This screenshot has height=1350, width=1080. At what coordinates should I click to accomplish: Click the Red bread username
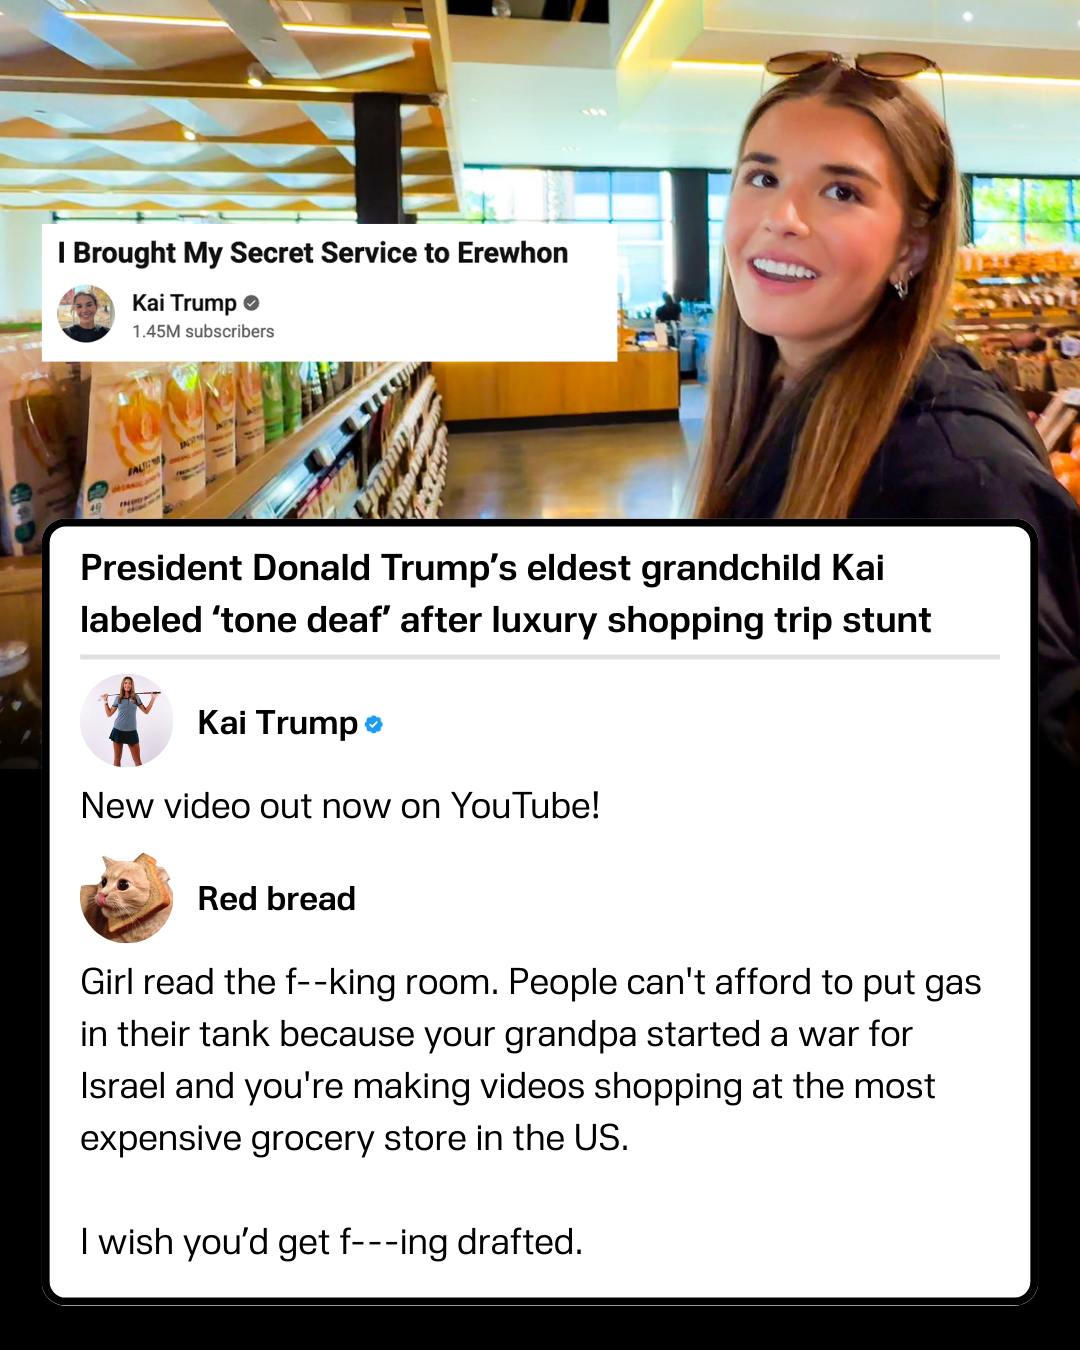(277, 898)
